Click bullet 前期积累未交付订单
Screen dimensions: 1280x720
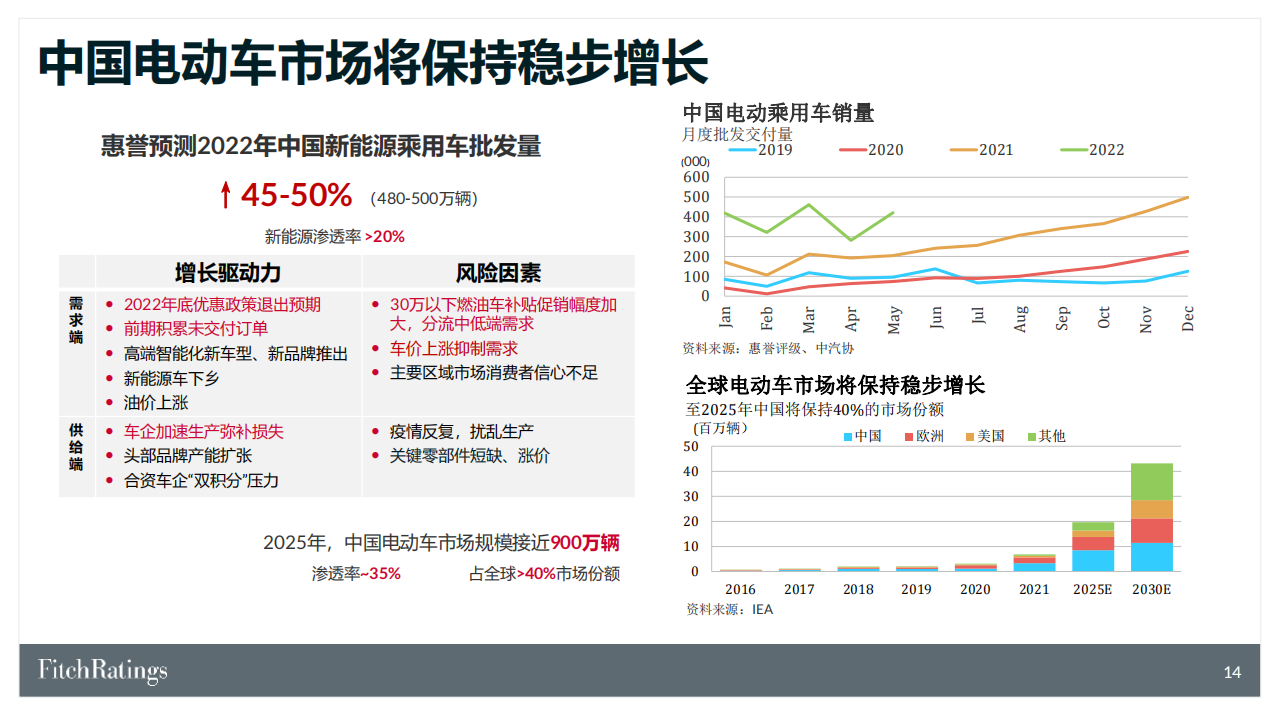196,328
